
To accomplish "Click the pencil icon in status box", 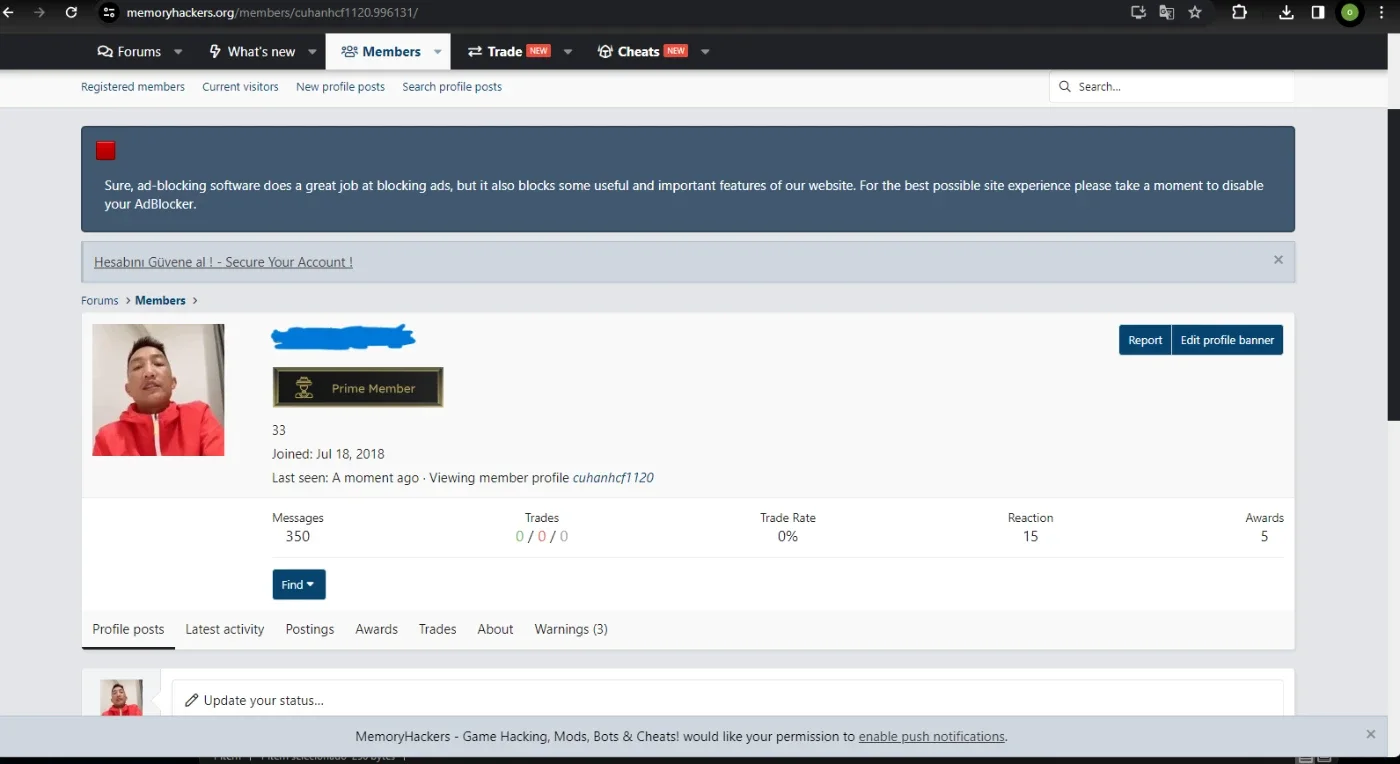I will 192,700.
